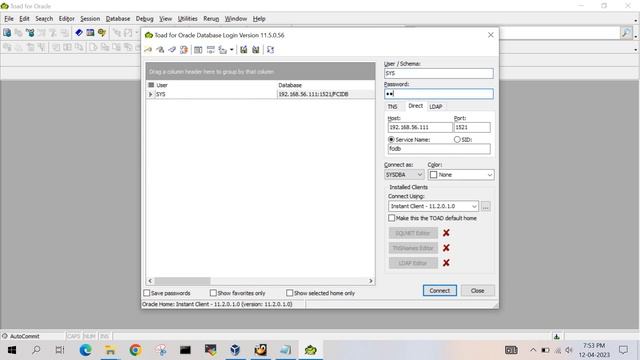
Task: Click the tree view icon in login toolbar
Action: pos(222,50)
